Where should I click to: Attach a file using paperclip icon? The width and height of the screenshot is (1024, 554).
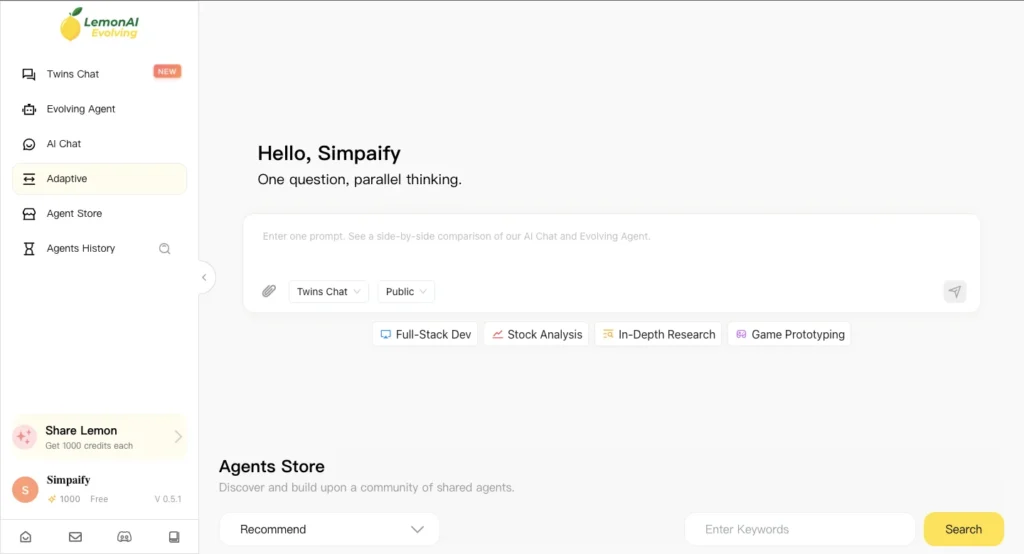click(x=269, y=291)
